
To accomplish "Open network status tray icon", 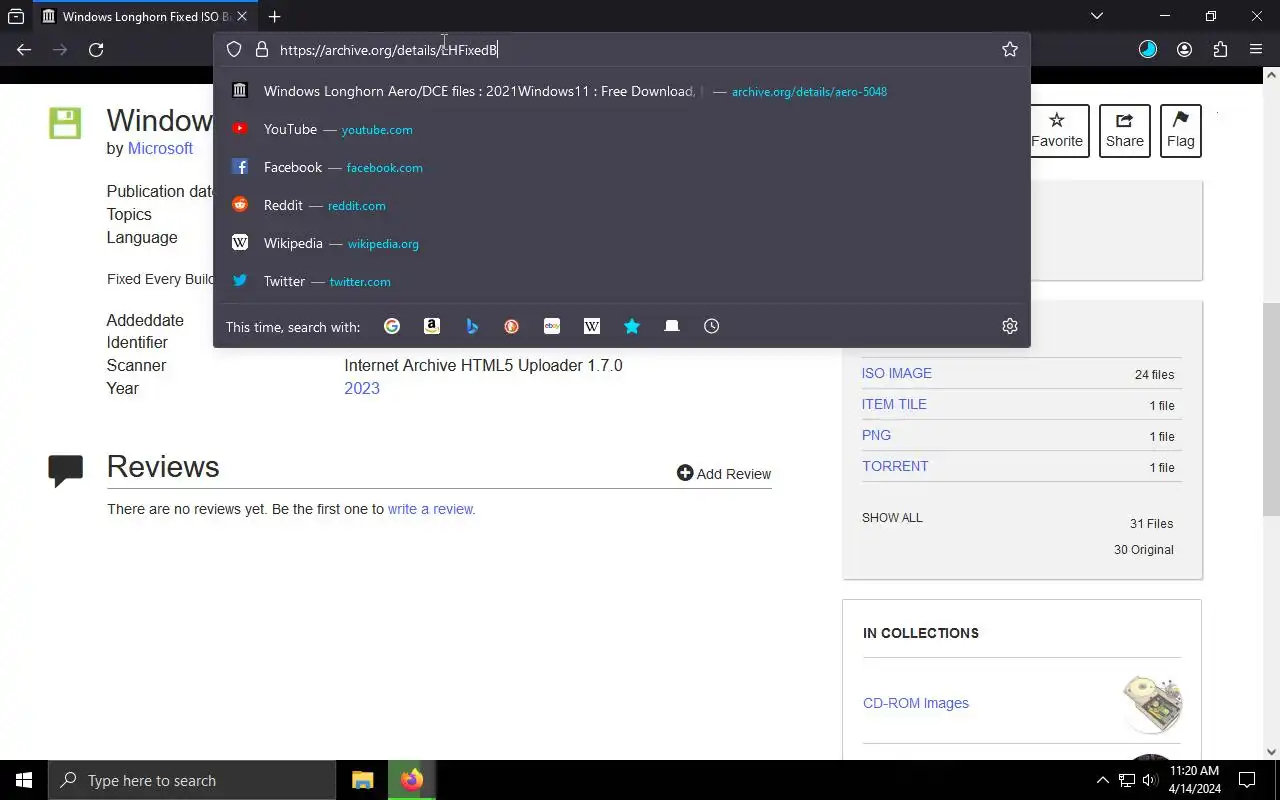I will tap(1127, 780).
